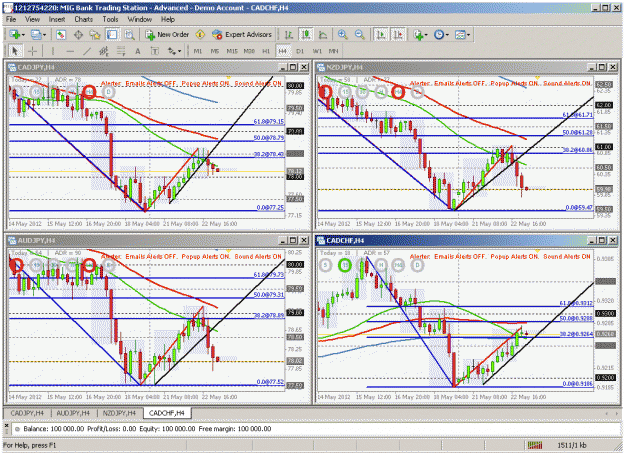The width and height of the screenshot is (625, 453).
Task: Open the Insert menu
Action: click(57, 19)
